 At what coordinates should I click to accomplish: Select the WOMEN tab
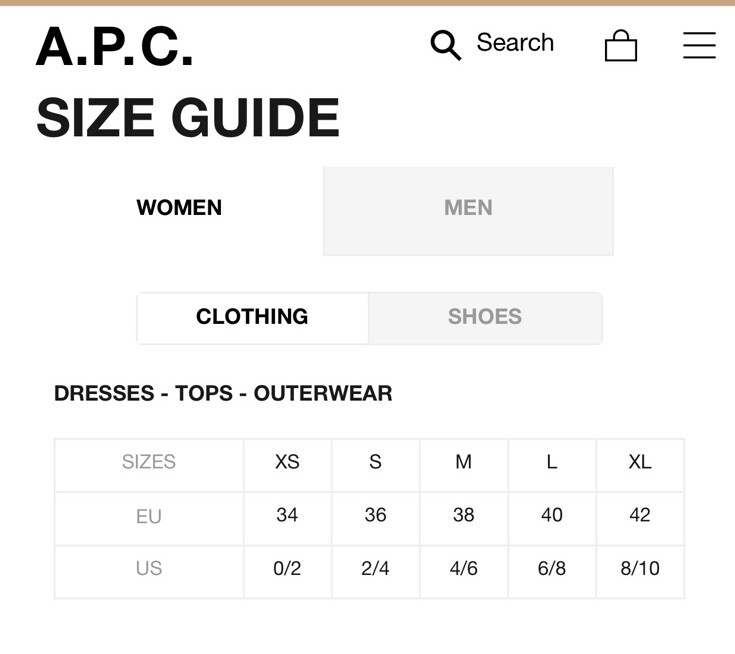click(179, 208)
